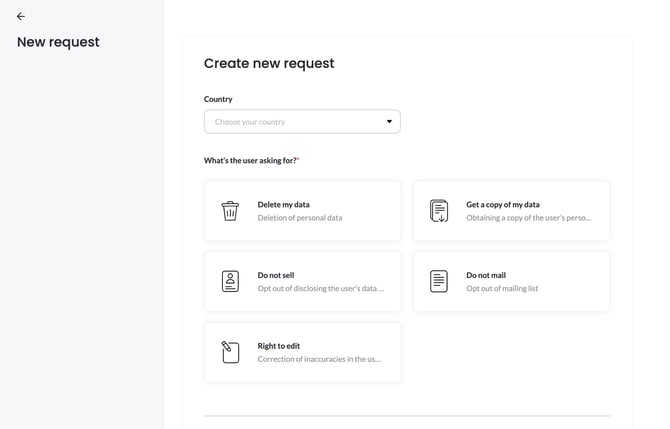
Task: Click 'Obtaining a copy' description text
Action: pyautogui.click(x=528, y=218)
